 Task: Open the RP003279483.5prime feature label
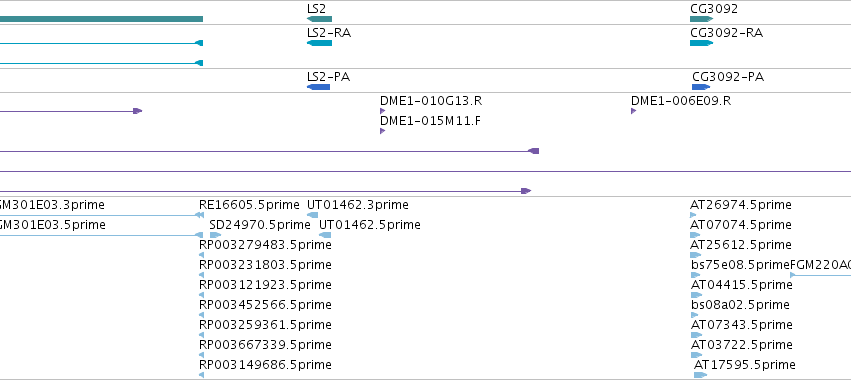tap(265, 245)
